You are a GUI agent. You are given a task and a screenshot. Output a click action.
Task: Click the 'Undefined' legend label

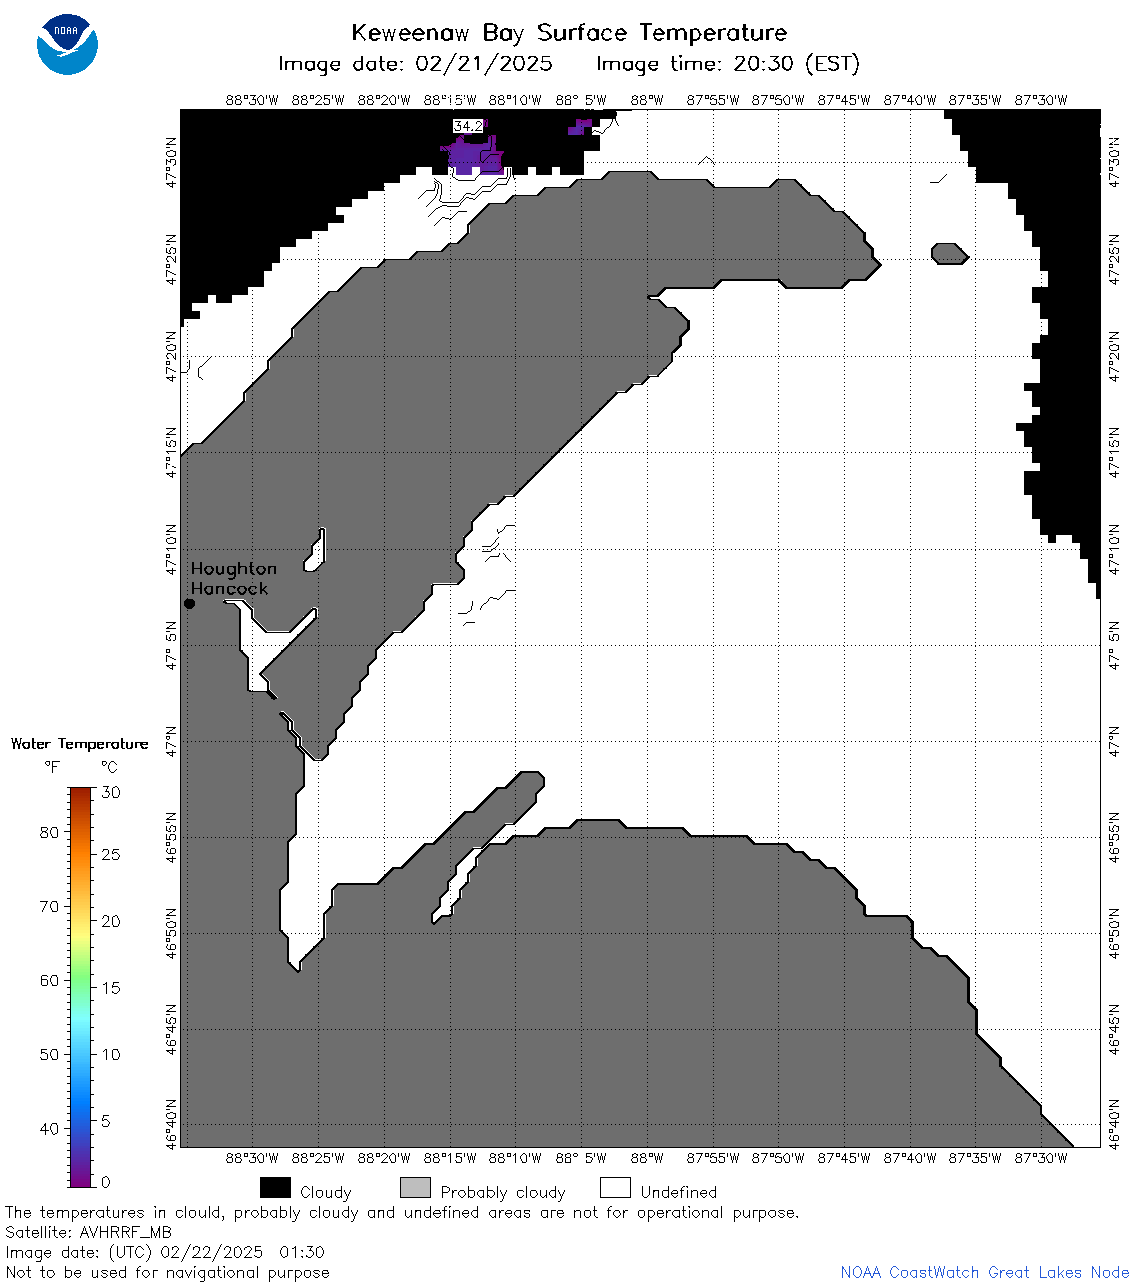pyautogui.click(x=679, y=1192)
